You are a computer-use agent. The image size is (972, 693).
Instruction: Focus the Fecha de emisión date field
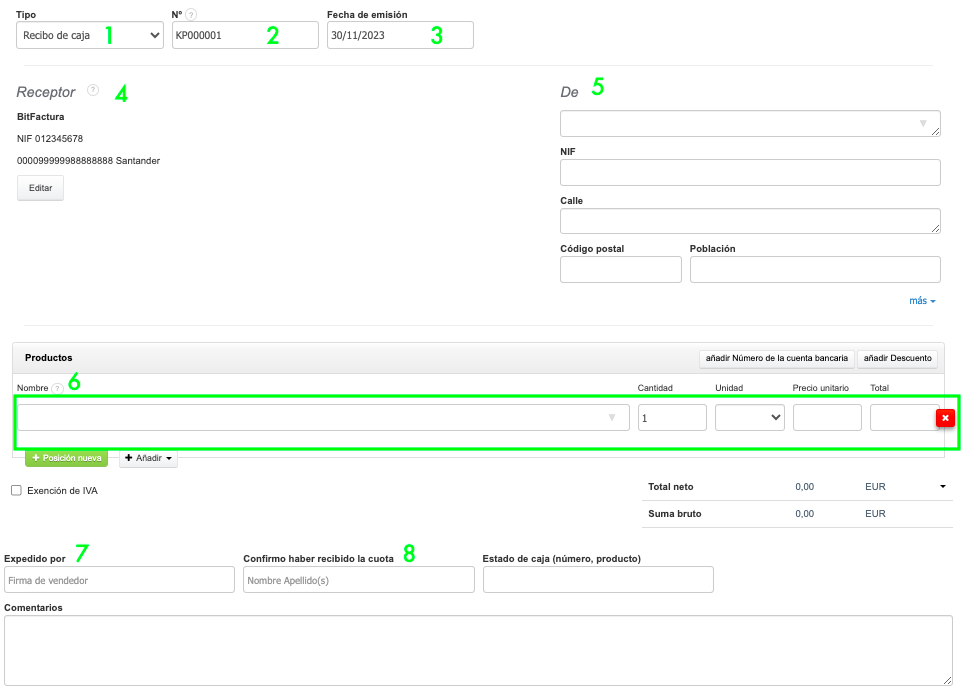(x=400, y=36)
